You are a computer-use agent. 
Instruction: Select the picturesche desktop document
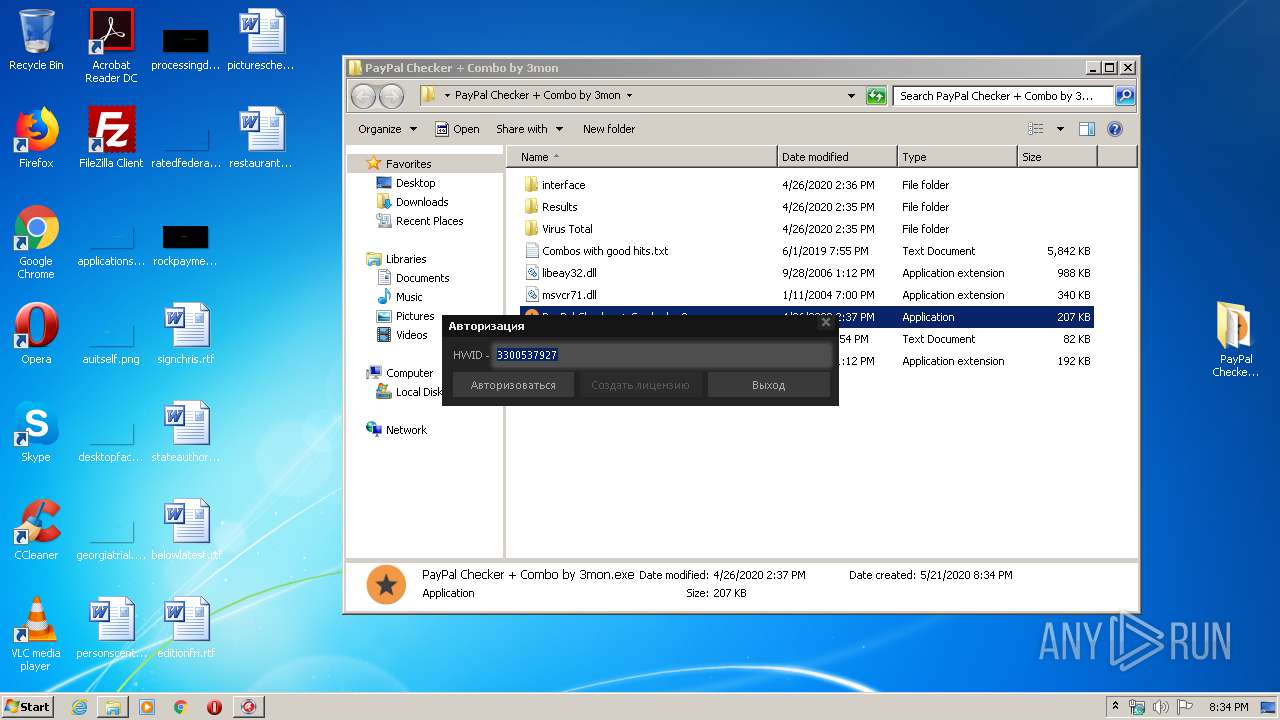[x=261, y=40]
